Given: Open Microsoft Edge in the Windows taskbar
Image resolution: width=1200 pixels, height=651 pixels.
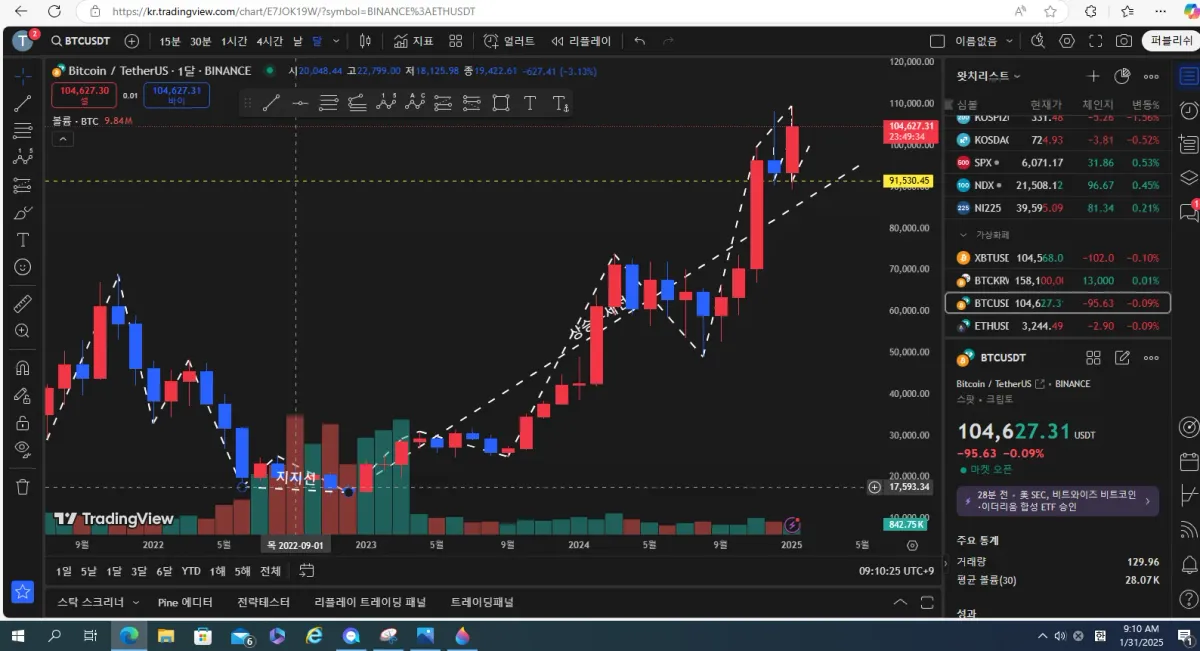Looking at the screenshot, I should click(129, 635).
